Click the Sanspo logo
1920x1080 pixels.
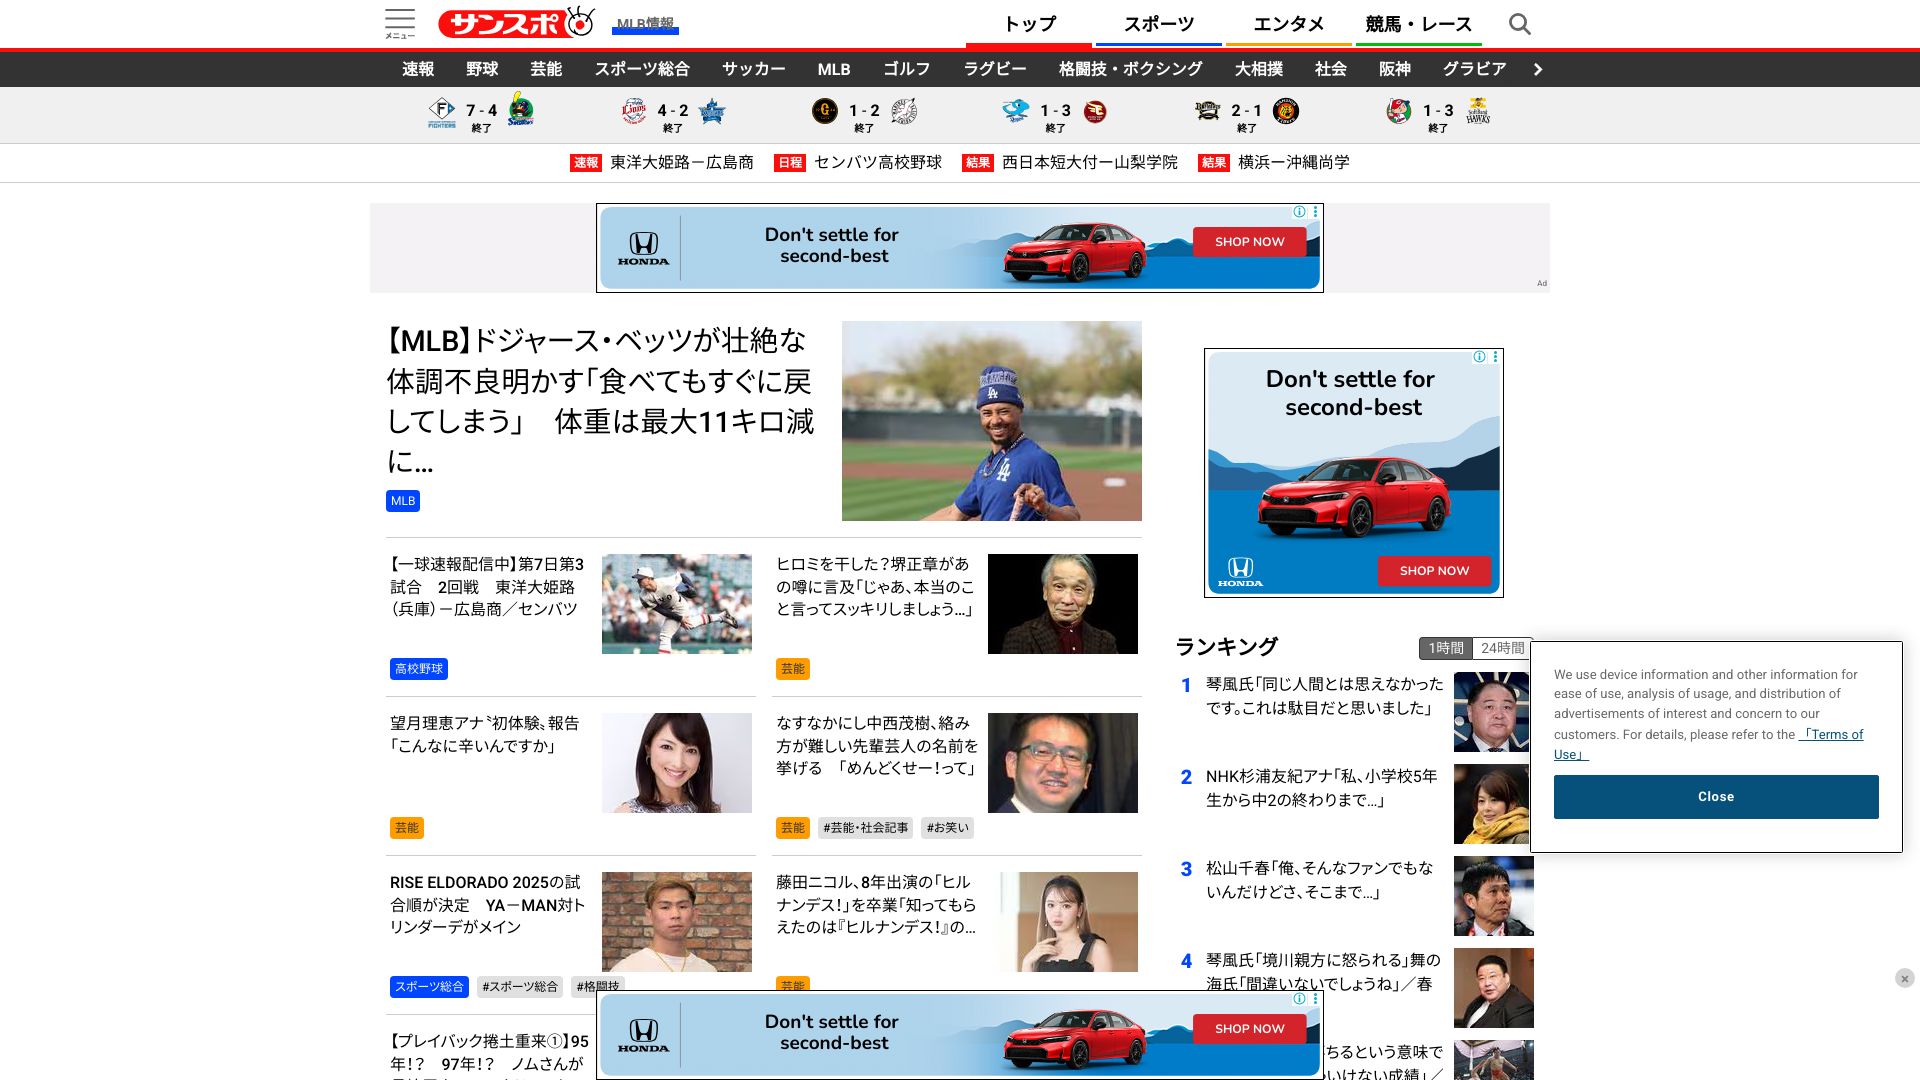click(x=516, y=23)
